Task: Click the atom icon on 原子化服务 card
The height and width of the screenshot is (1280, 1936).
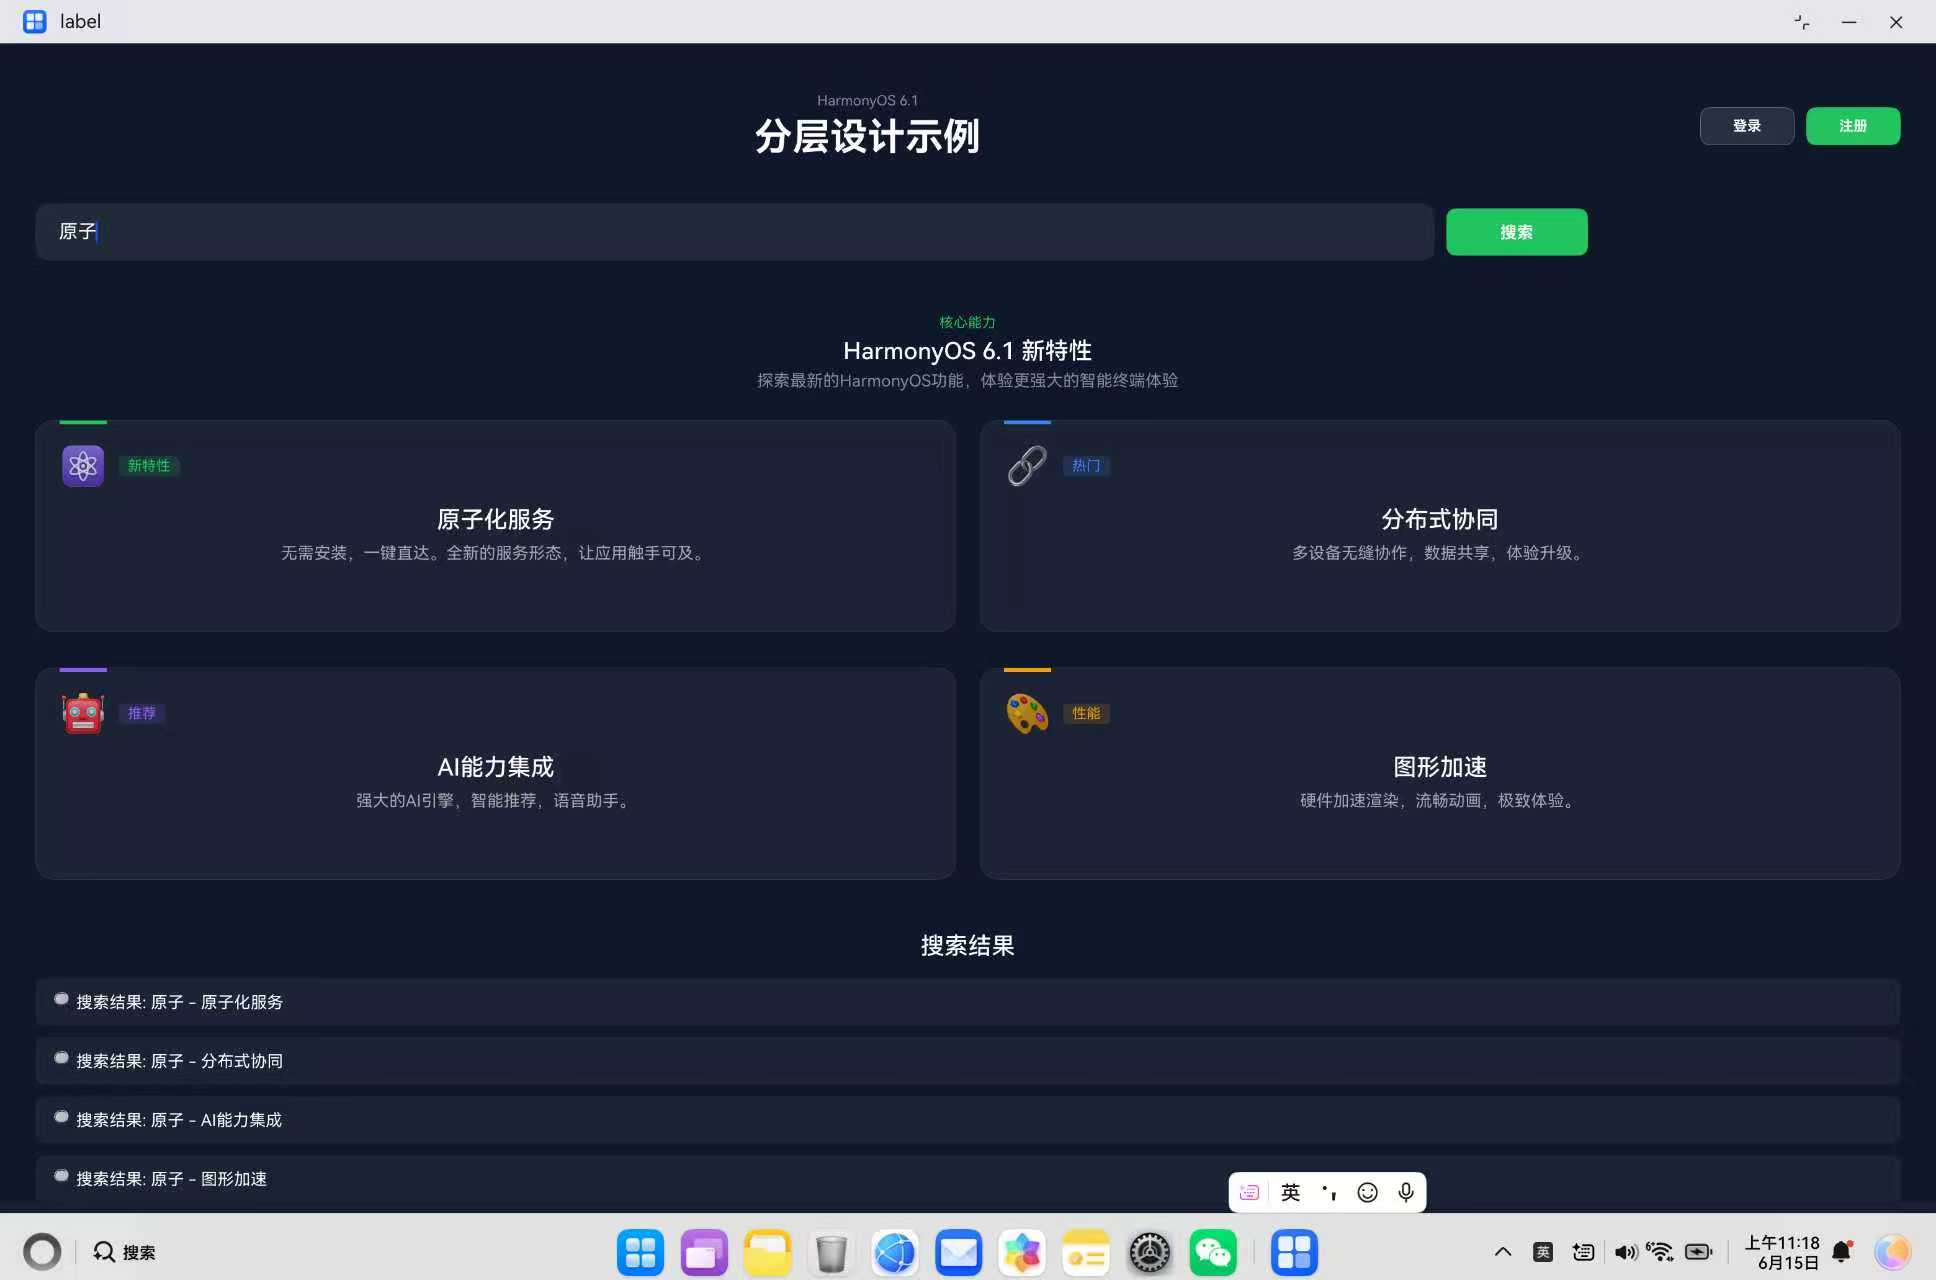Action: coord(83,466)
